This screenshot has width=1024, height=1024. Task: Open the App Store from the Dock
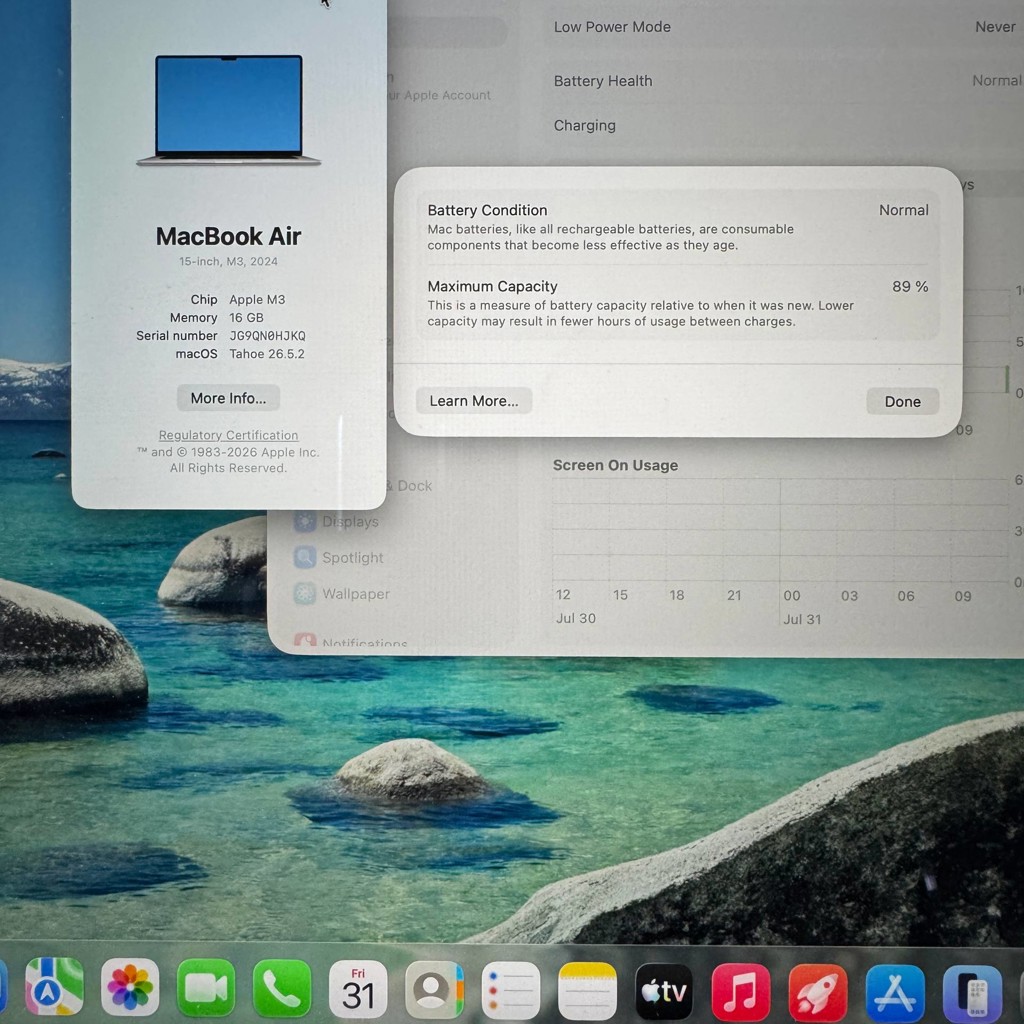point(895,994)
